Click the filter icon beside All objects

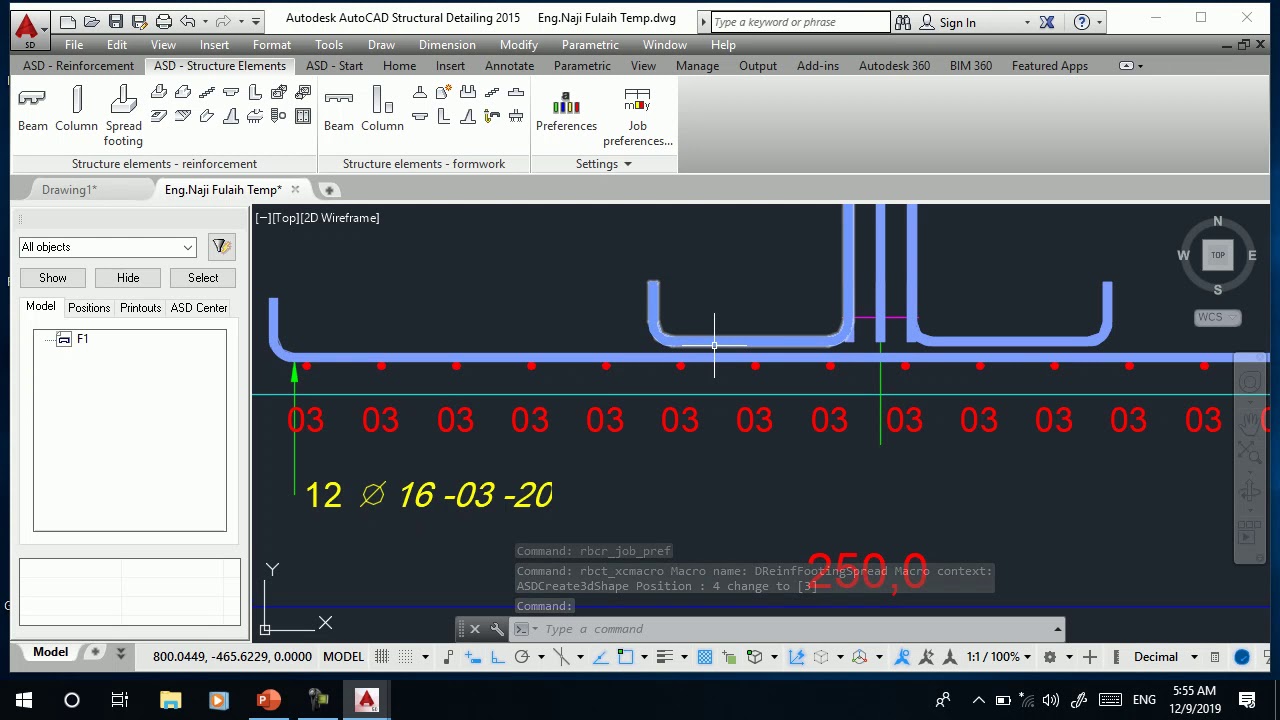221,247
